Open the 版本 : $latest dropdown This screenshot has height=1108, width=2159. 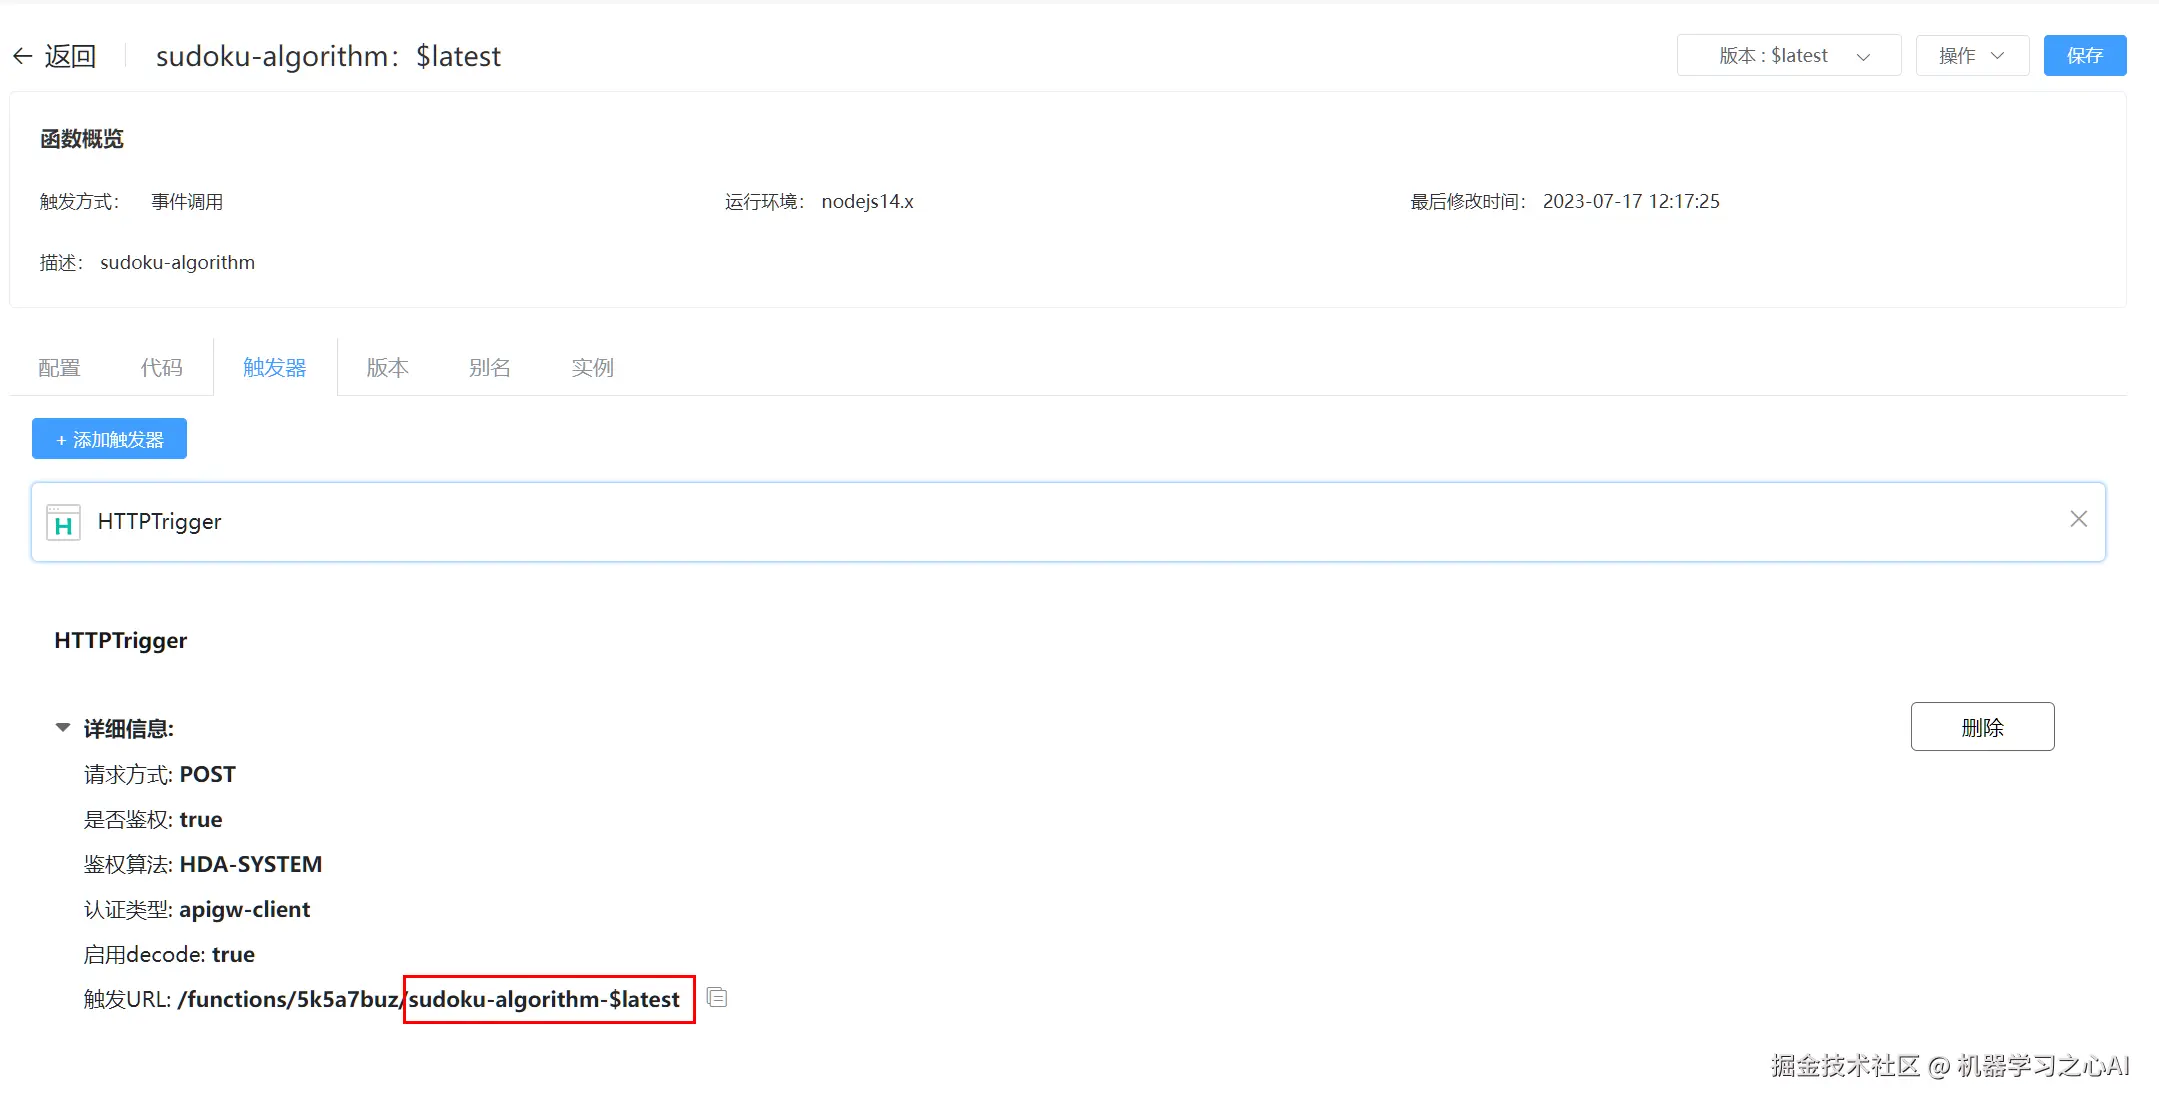[1788, 56]
